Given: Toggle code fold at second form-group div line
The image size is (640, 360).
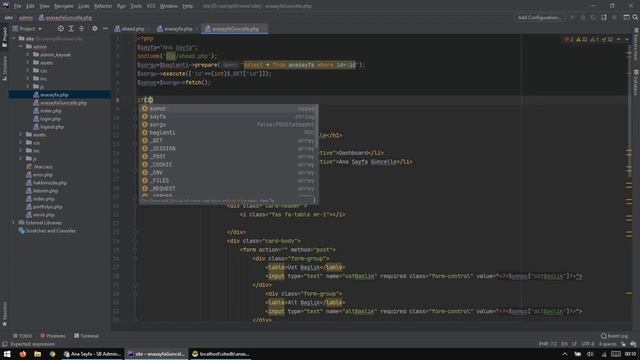Looking at the screenshot, I should pyautogui.click(x=135, y=293).
